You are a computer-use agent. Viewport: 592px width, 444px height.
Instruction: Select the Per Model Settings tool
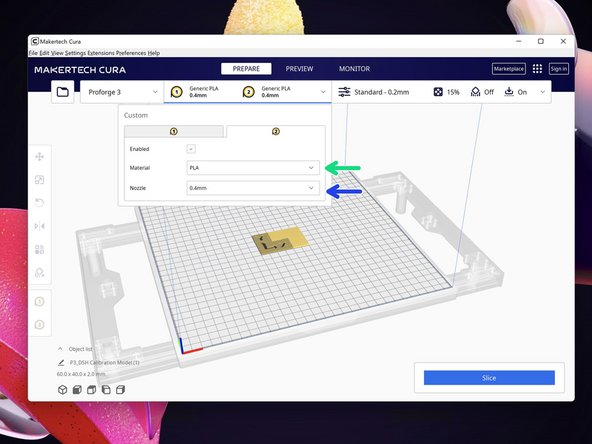(x=40, y=249)
